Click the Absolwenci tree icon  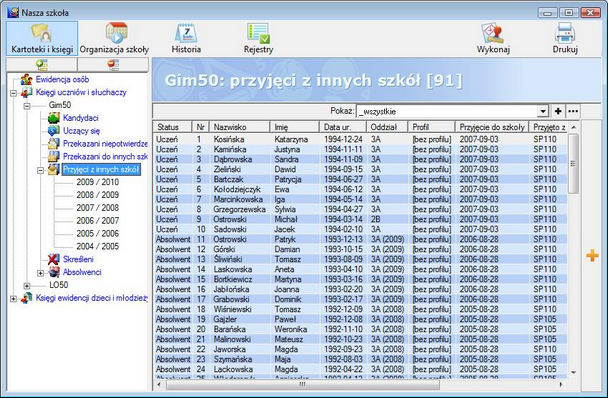pos(54,272)
